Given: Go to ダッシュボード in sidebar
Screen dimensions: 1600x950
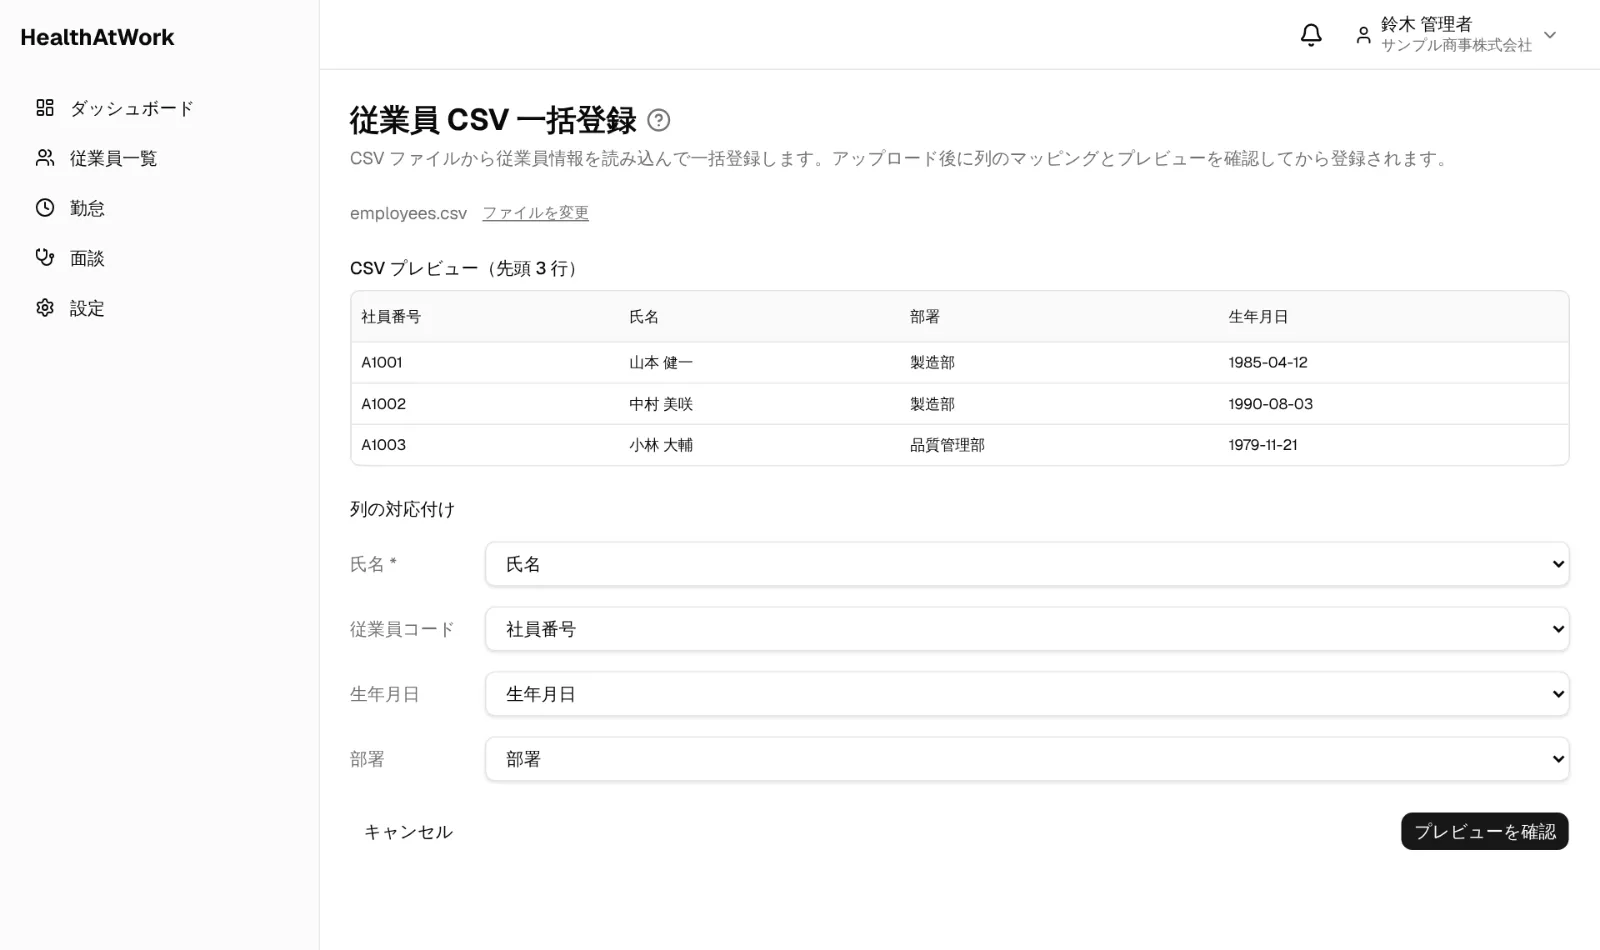Looking at the screenshot, I should tap(131, 108).
